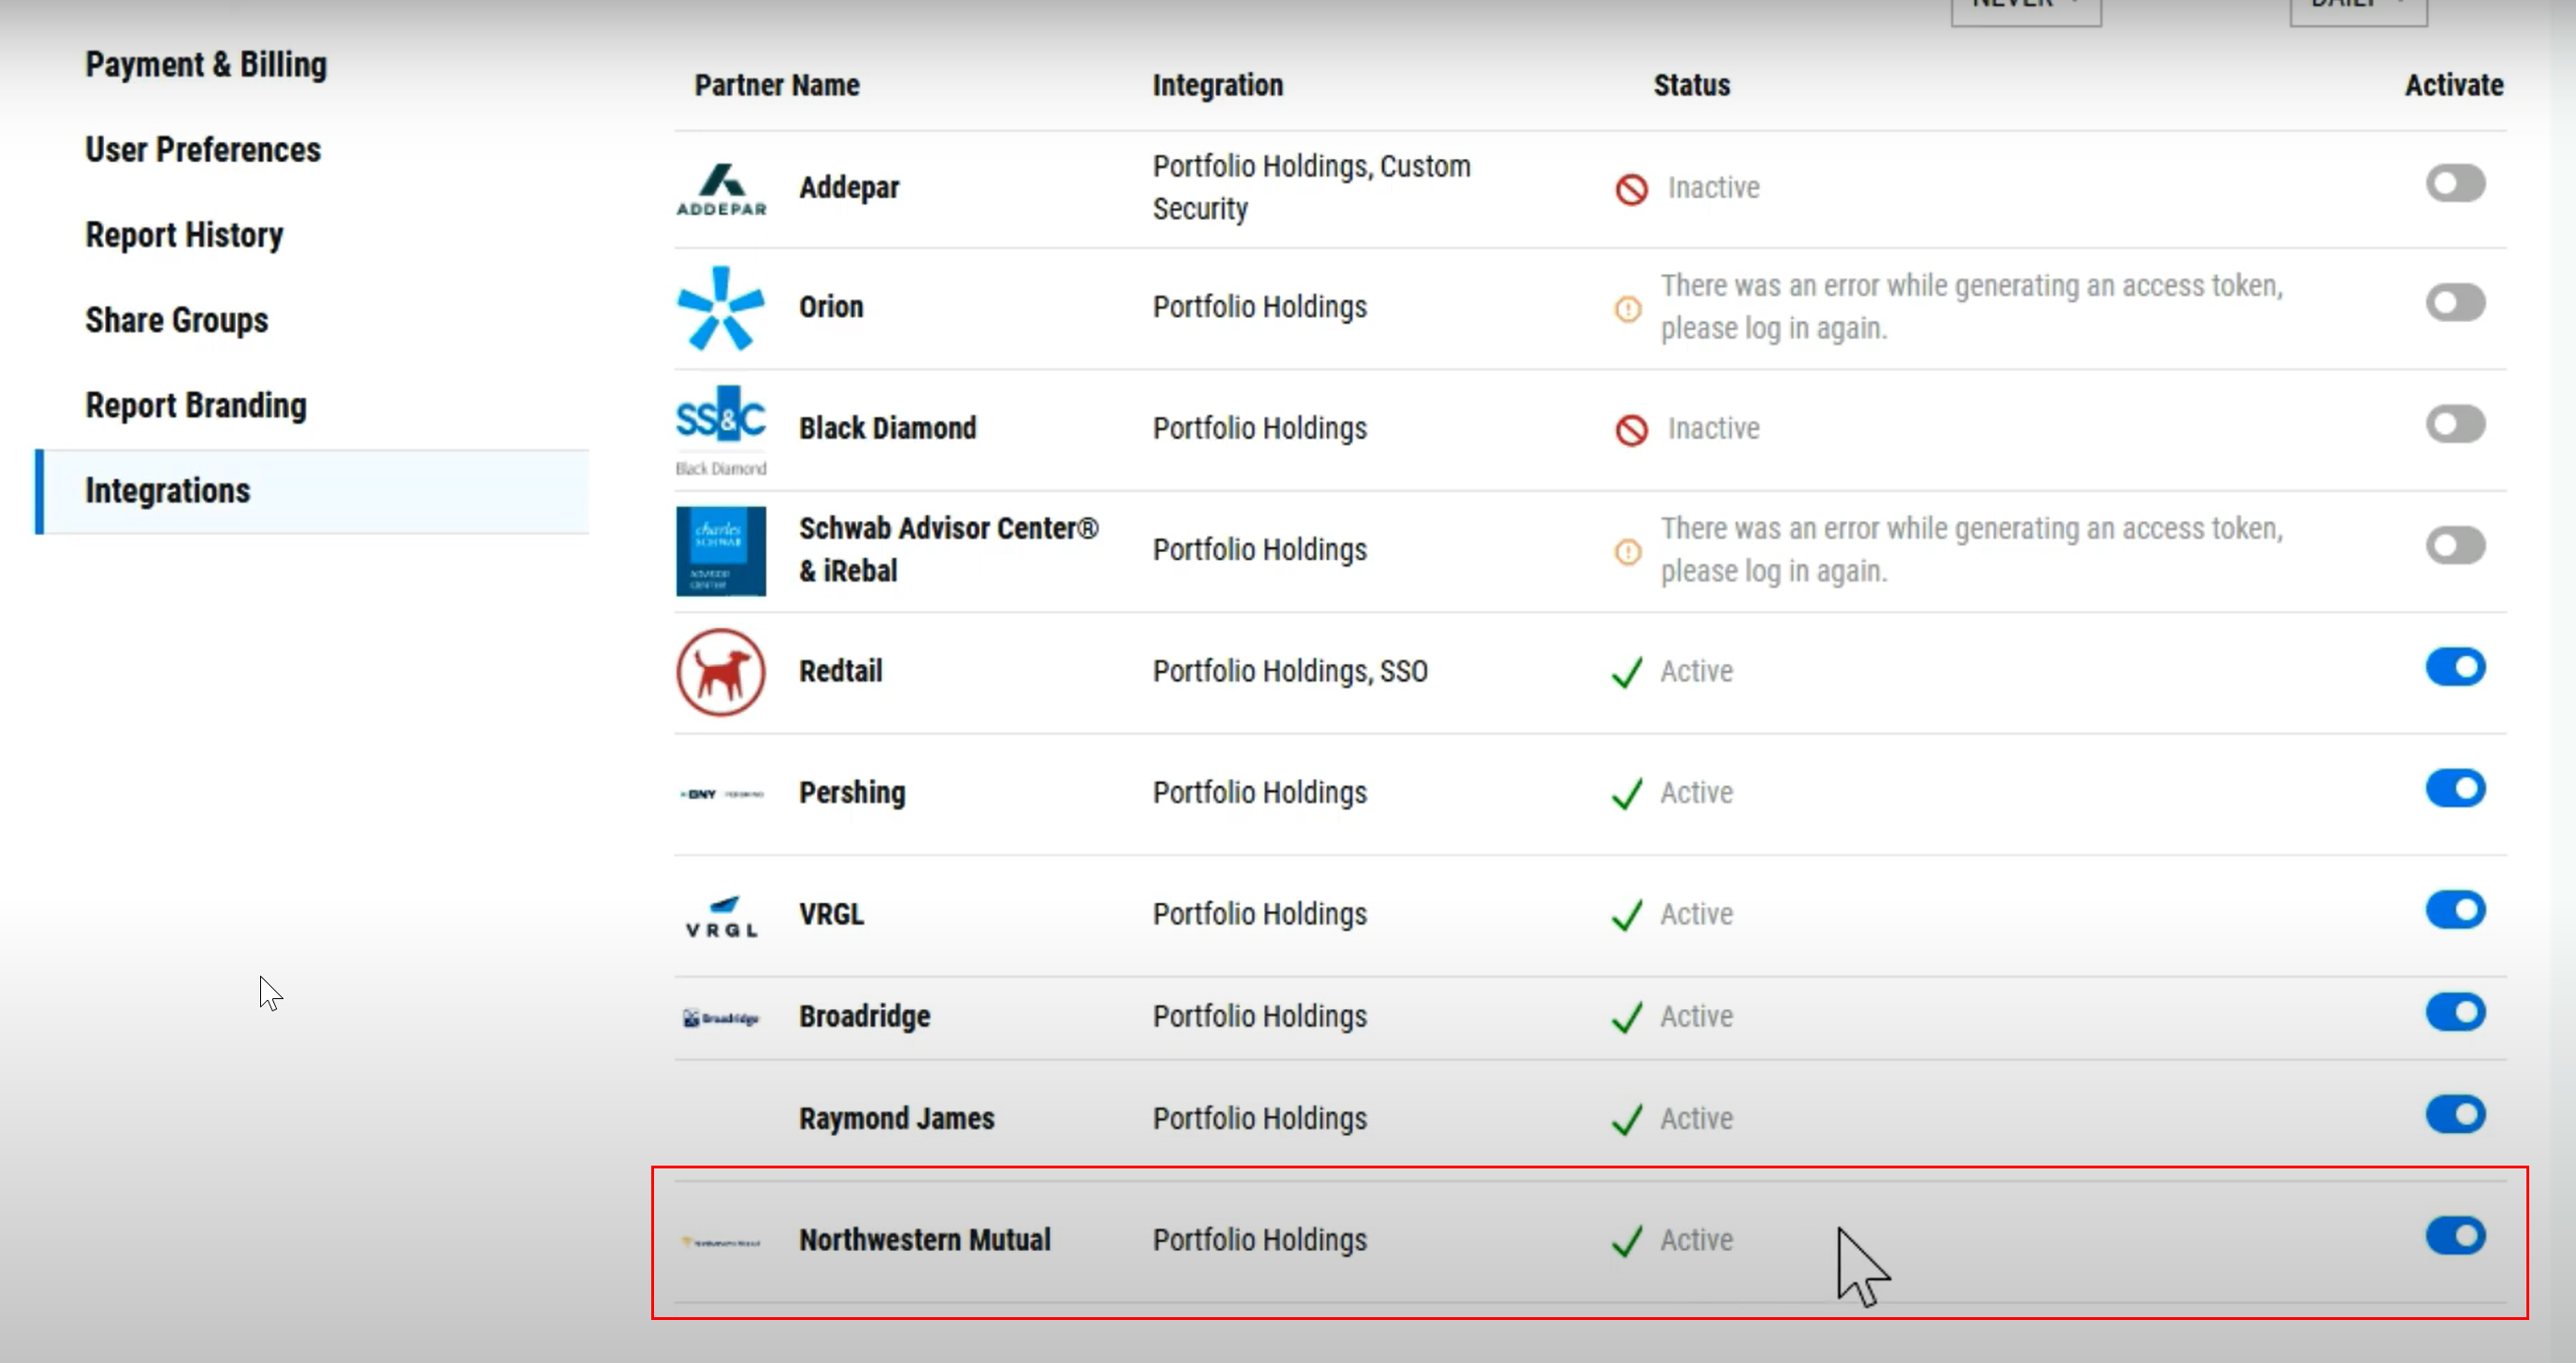The width and height of the screenshot is (2576, 1363).
Task: Click the Redtail red dog logo
Action: click(721, 672)
